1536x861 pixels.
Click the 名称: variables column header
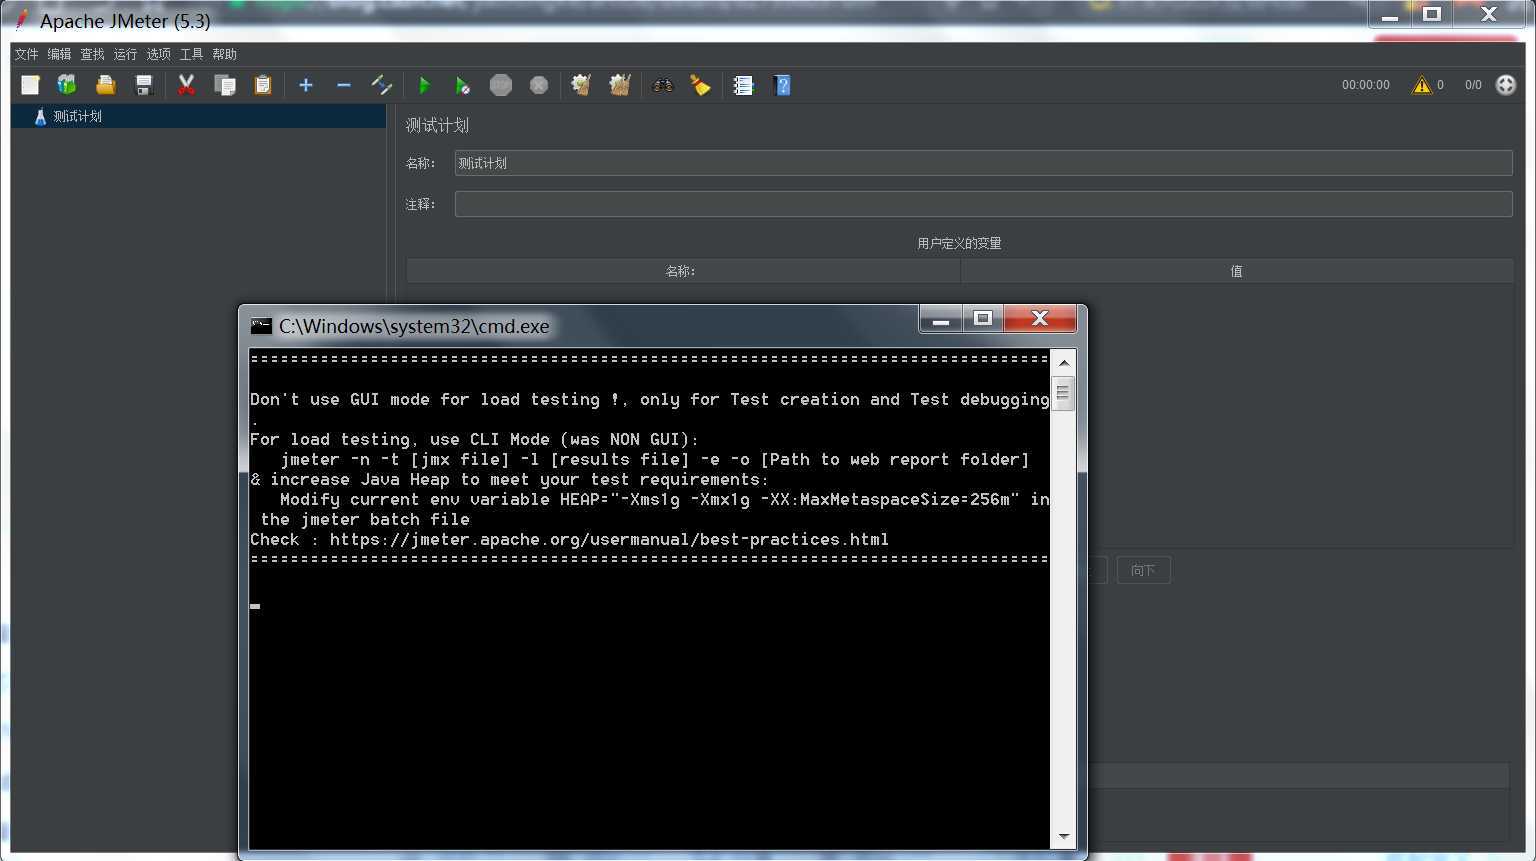[x=683, y=271]
